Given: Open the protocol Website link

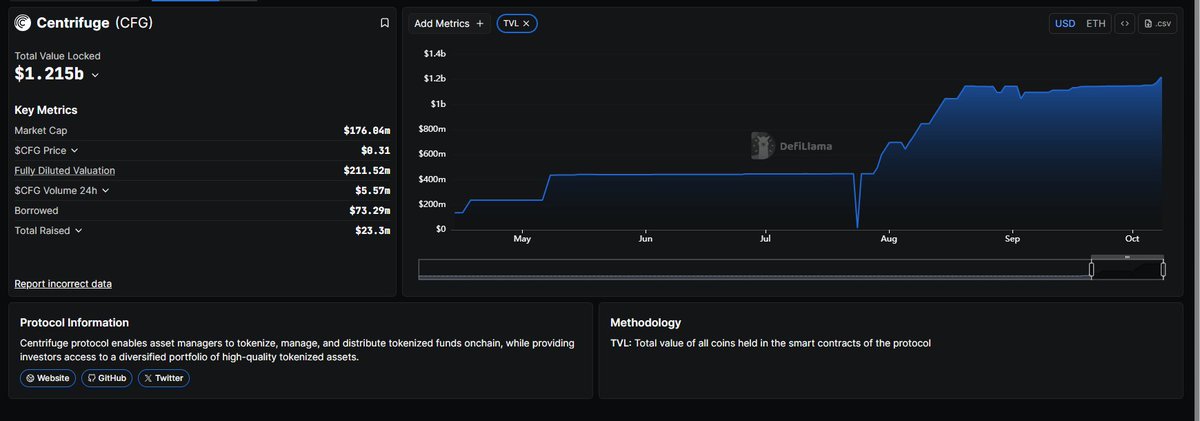Looking at the screenshot, I should tap(48, 378).
